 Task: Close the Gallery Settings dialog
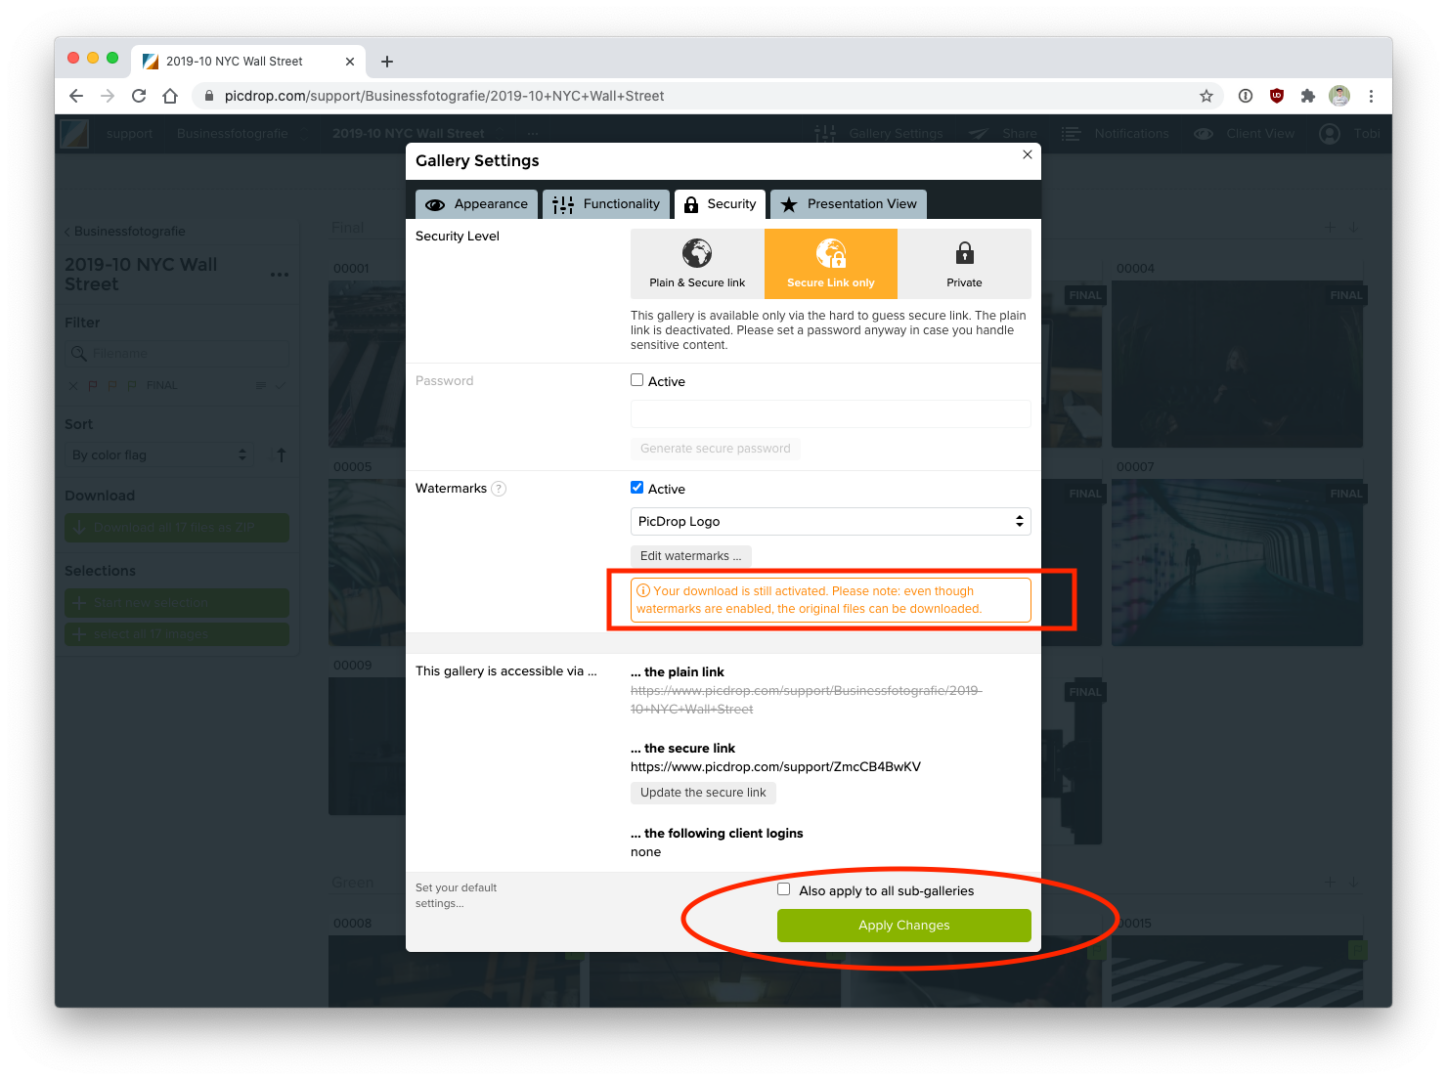[1027, 154]
